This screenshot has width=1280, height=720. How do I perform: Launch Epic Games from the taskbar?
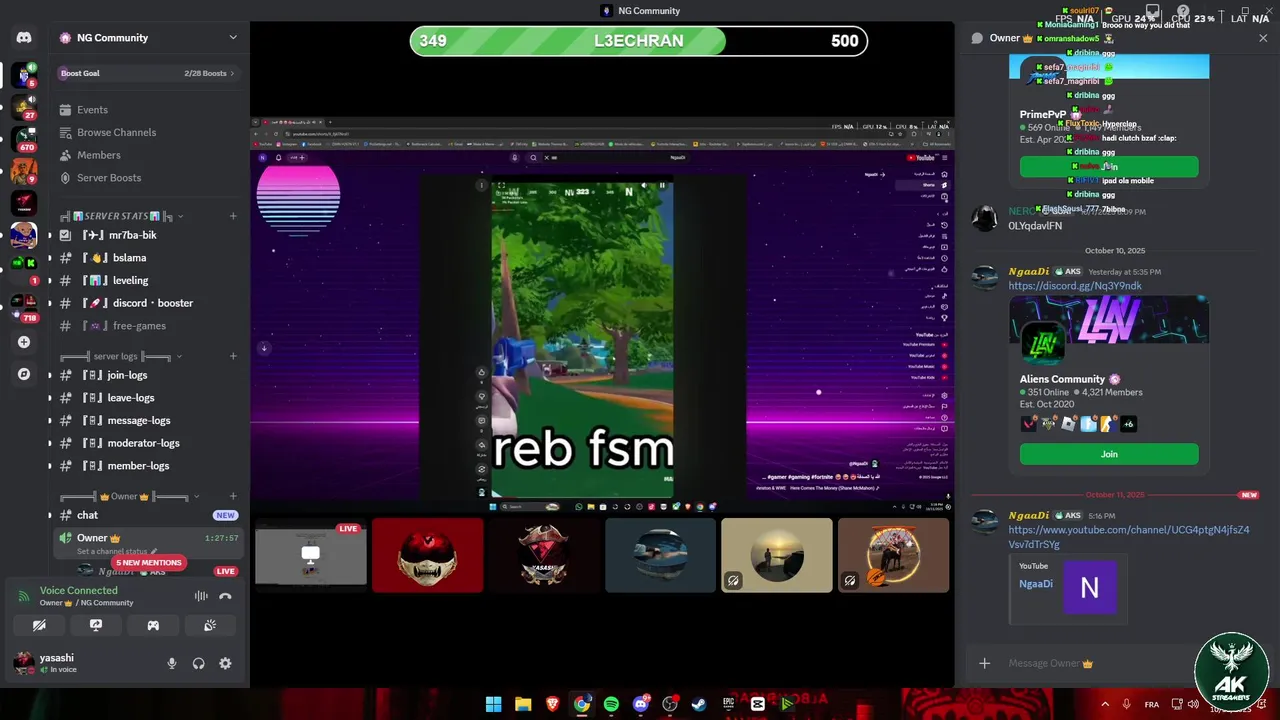[728, 704]
